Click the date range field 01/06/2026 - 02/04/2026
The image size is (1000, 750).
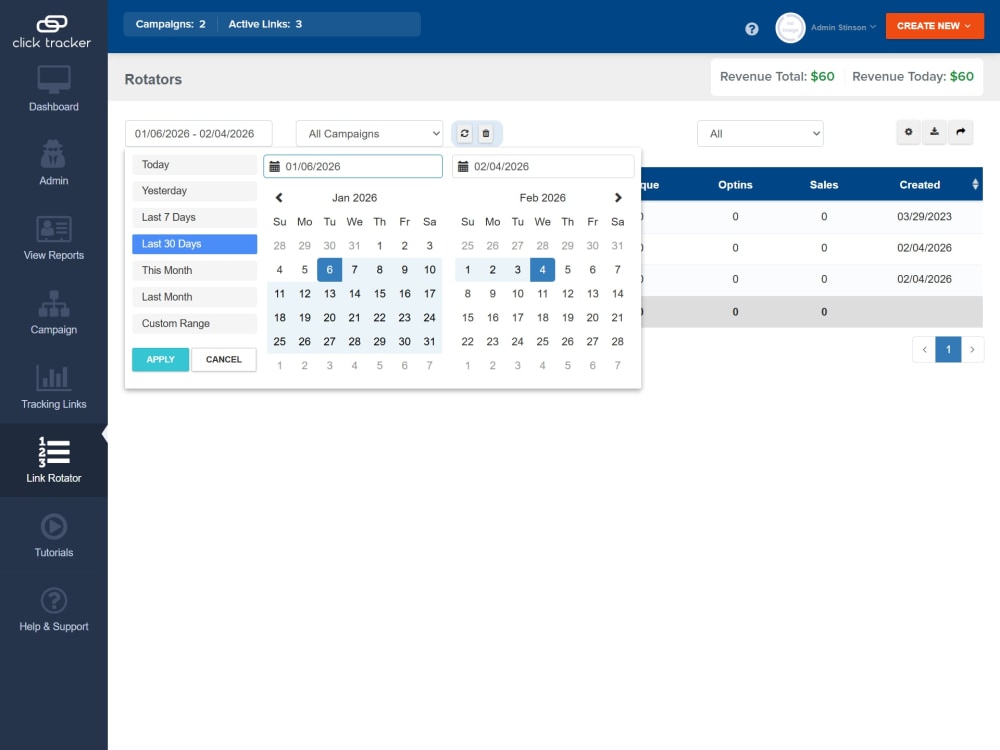[198, 133]
